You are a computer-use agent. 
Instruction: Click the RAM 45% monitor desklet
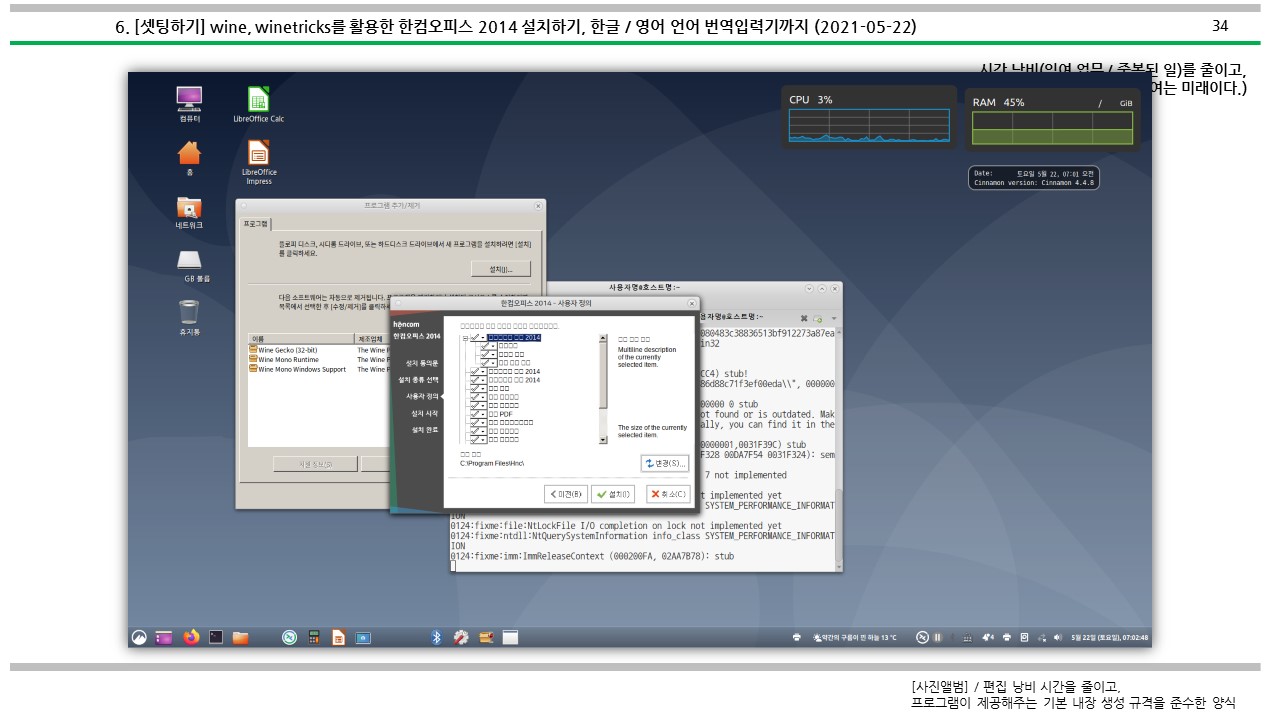[x=1053, y=119]
